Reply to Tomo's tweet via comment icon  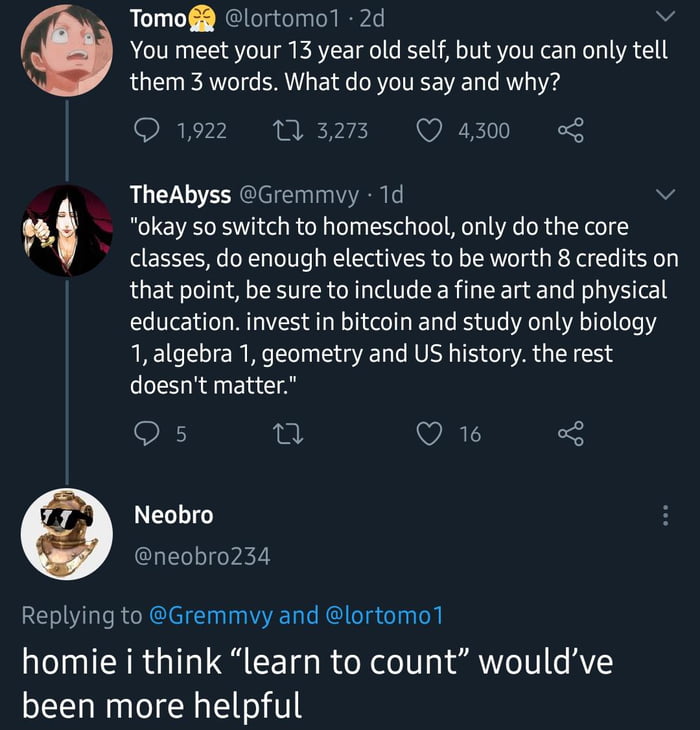pos(146,130)
